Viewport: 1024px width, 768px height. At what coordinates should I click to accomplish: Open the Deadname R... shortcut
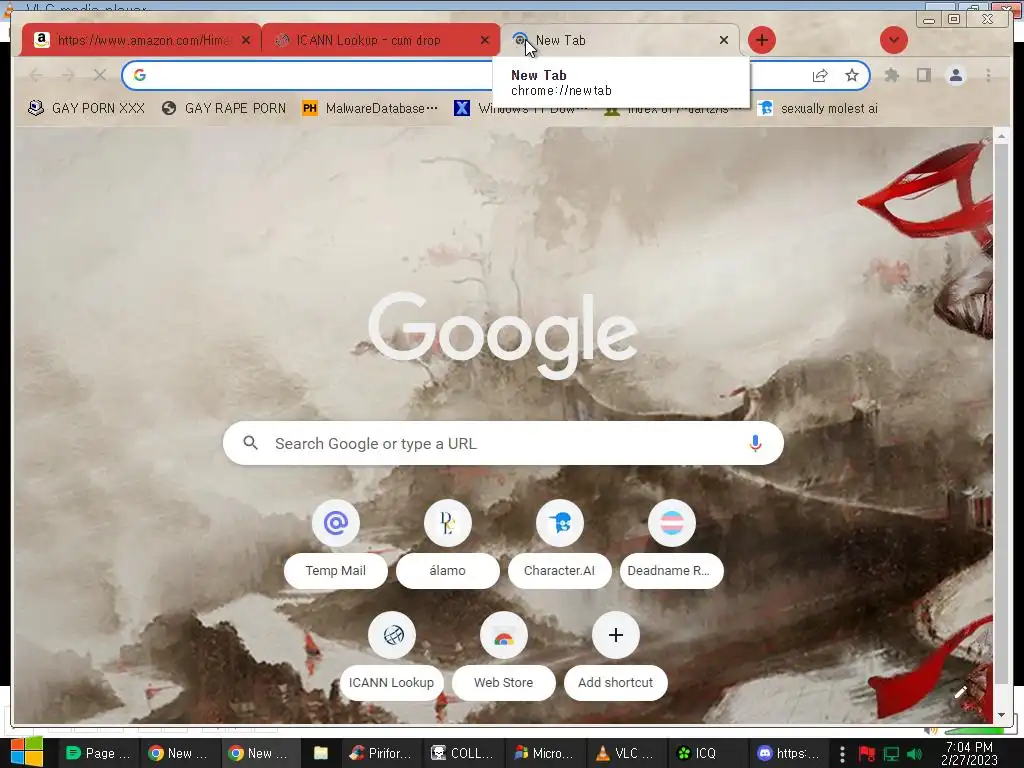tap(671, 544)
